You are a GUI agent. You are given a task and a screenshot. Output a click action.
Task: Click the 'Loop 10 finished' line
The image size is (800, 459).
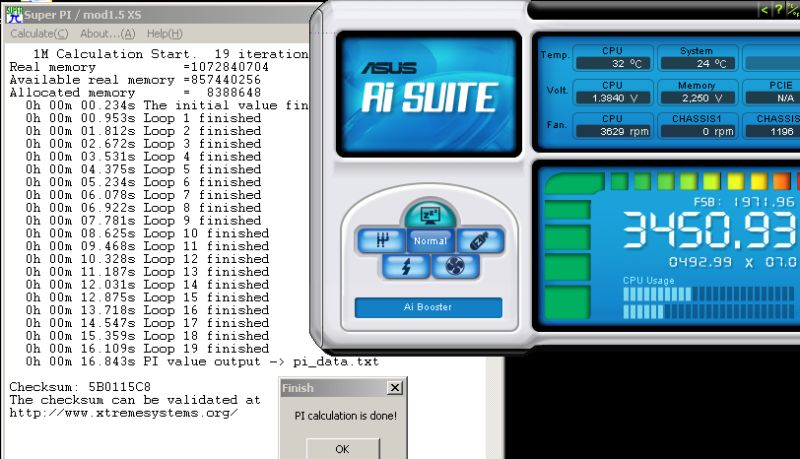(147, 234)
